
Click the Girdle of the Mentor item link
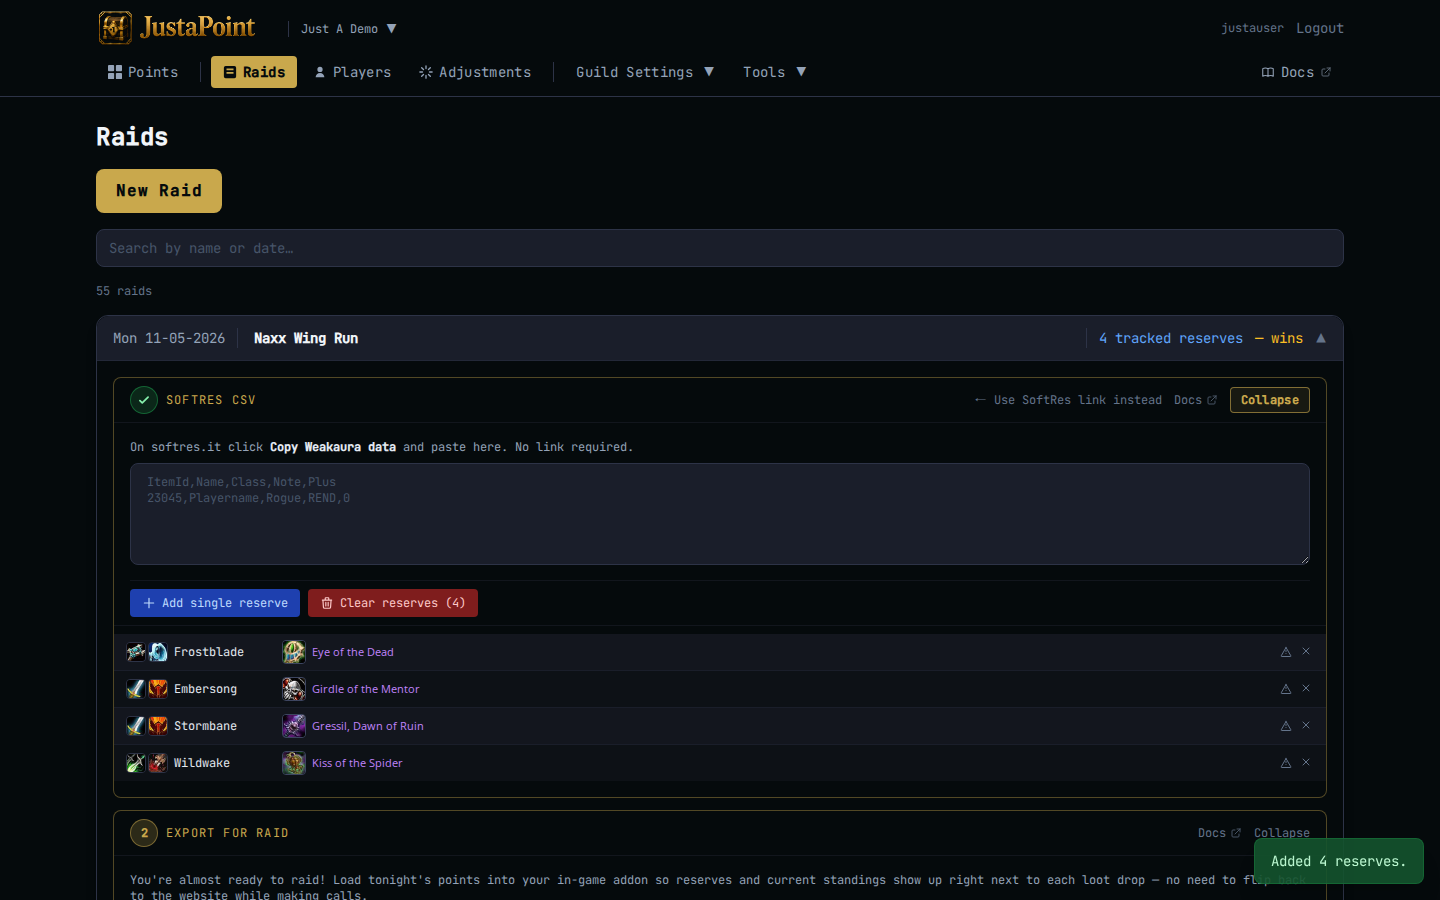point(366,689)
